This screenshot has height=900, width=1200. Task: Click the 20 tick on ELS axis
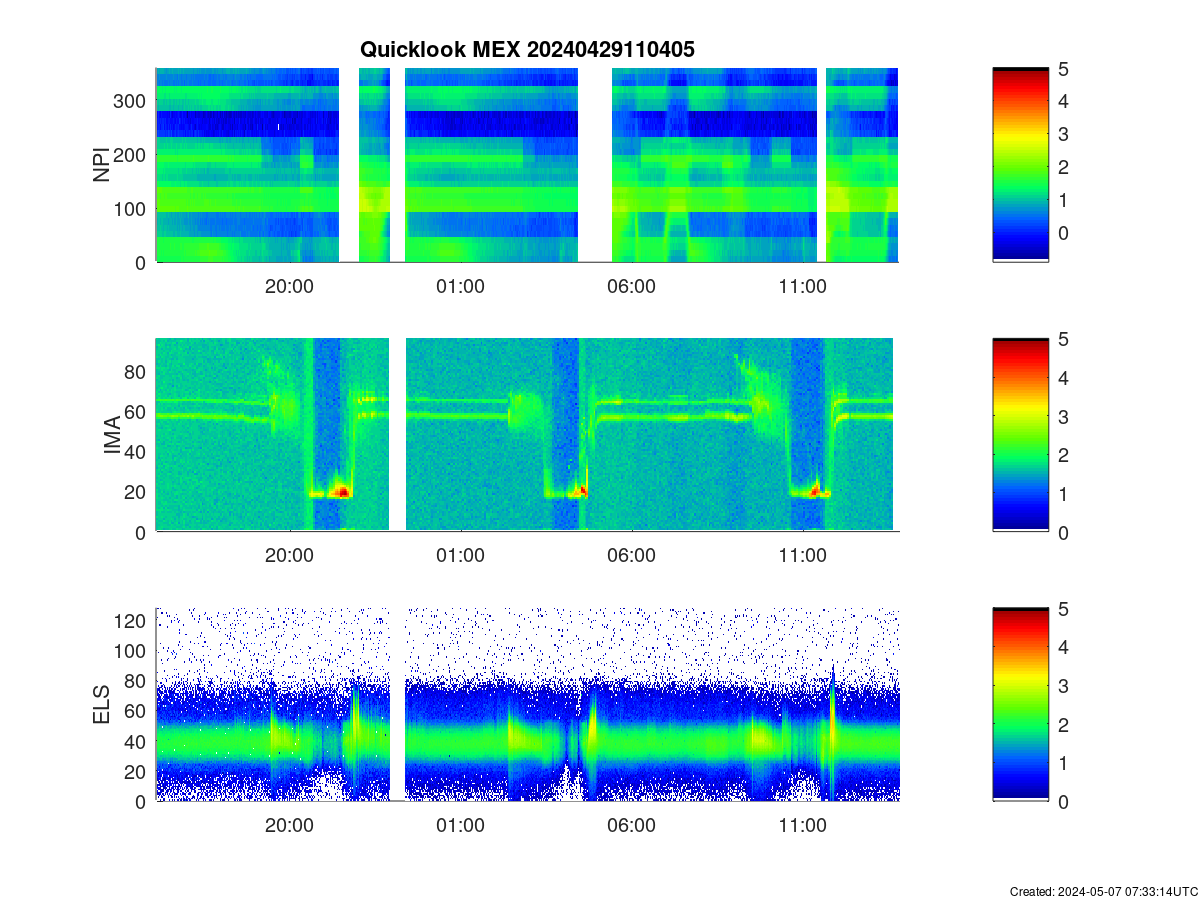(x=136, y=771)
